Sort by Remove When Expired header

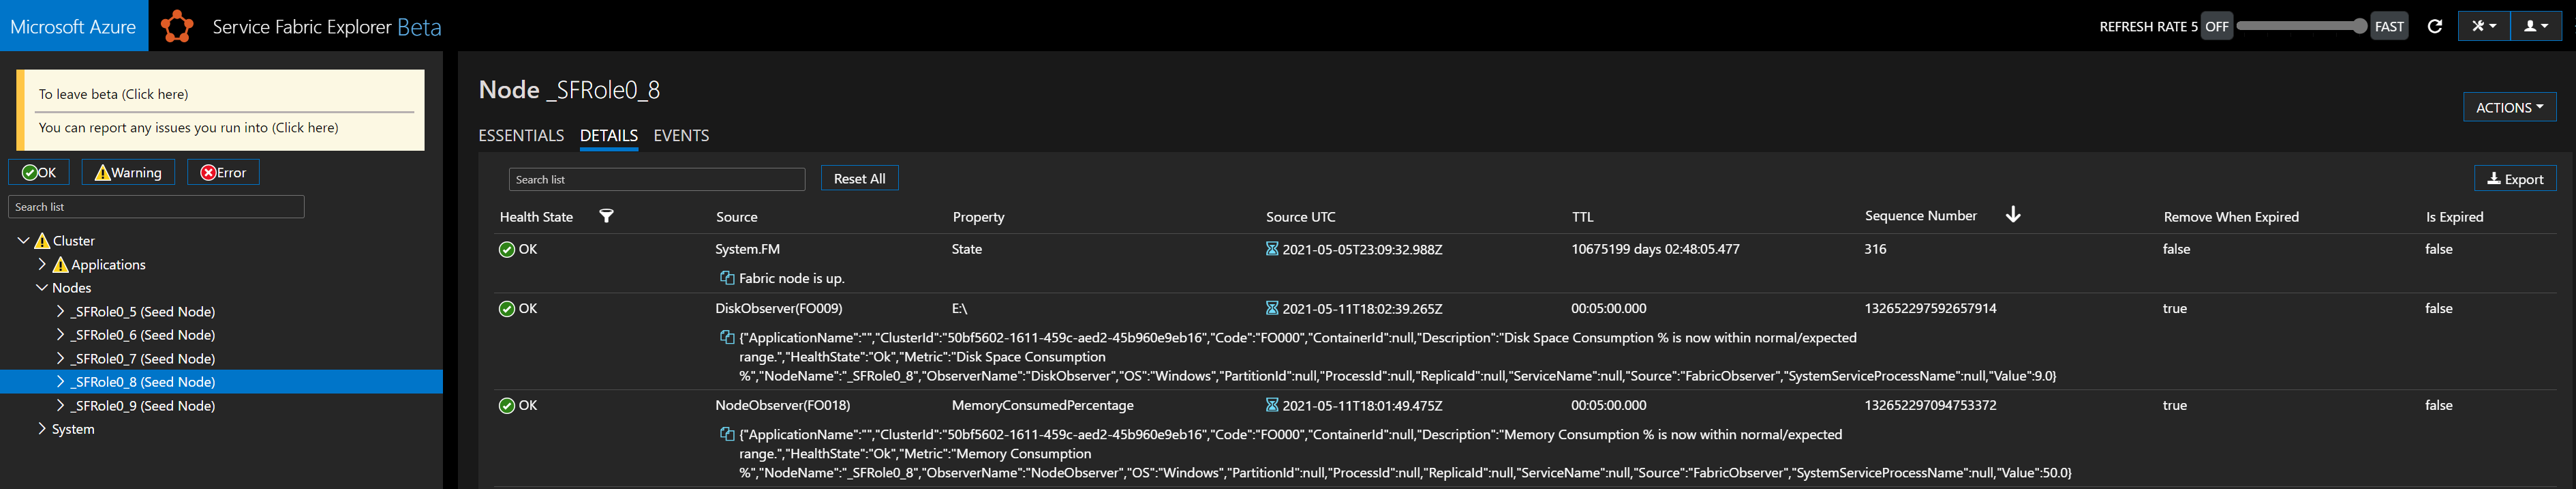[x=2230, y=216]
